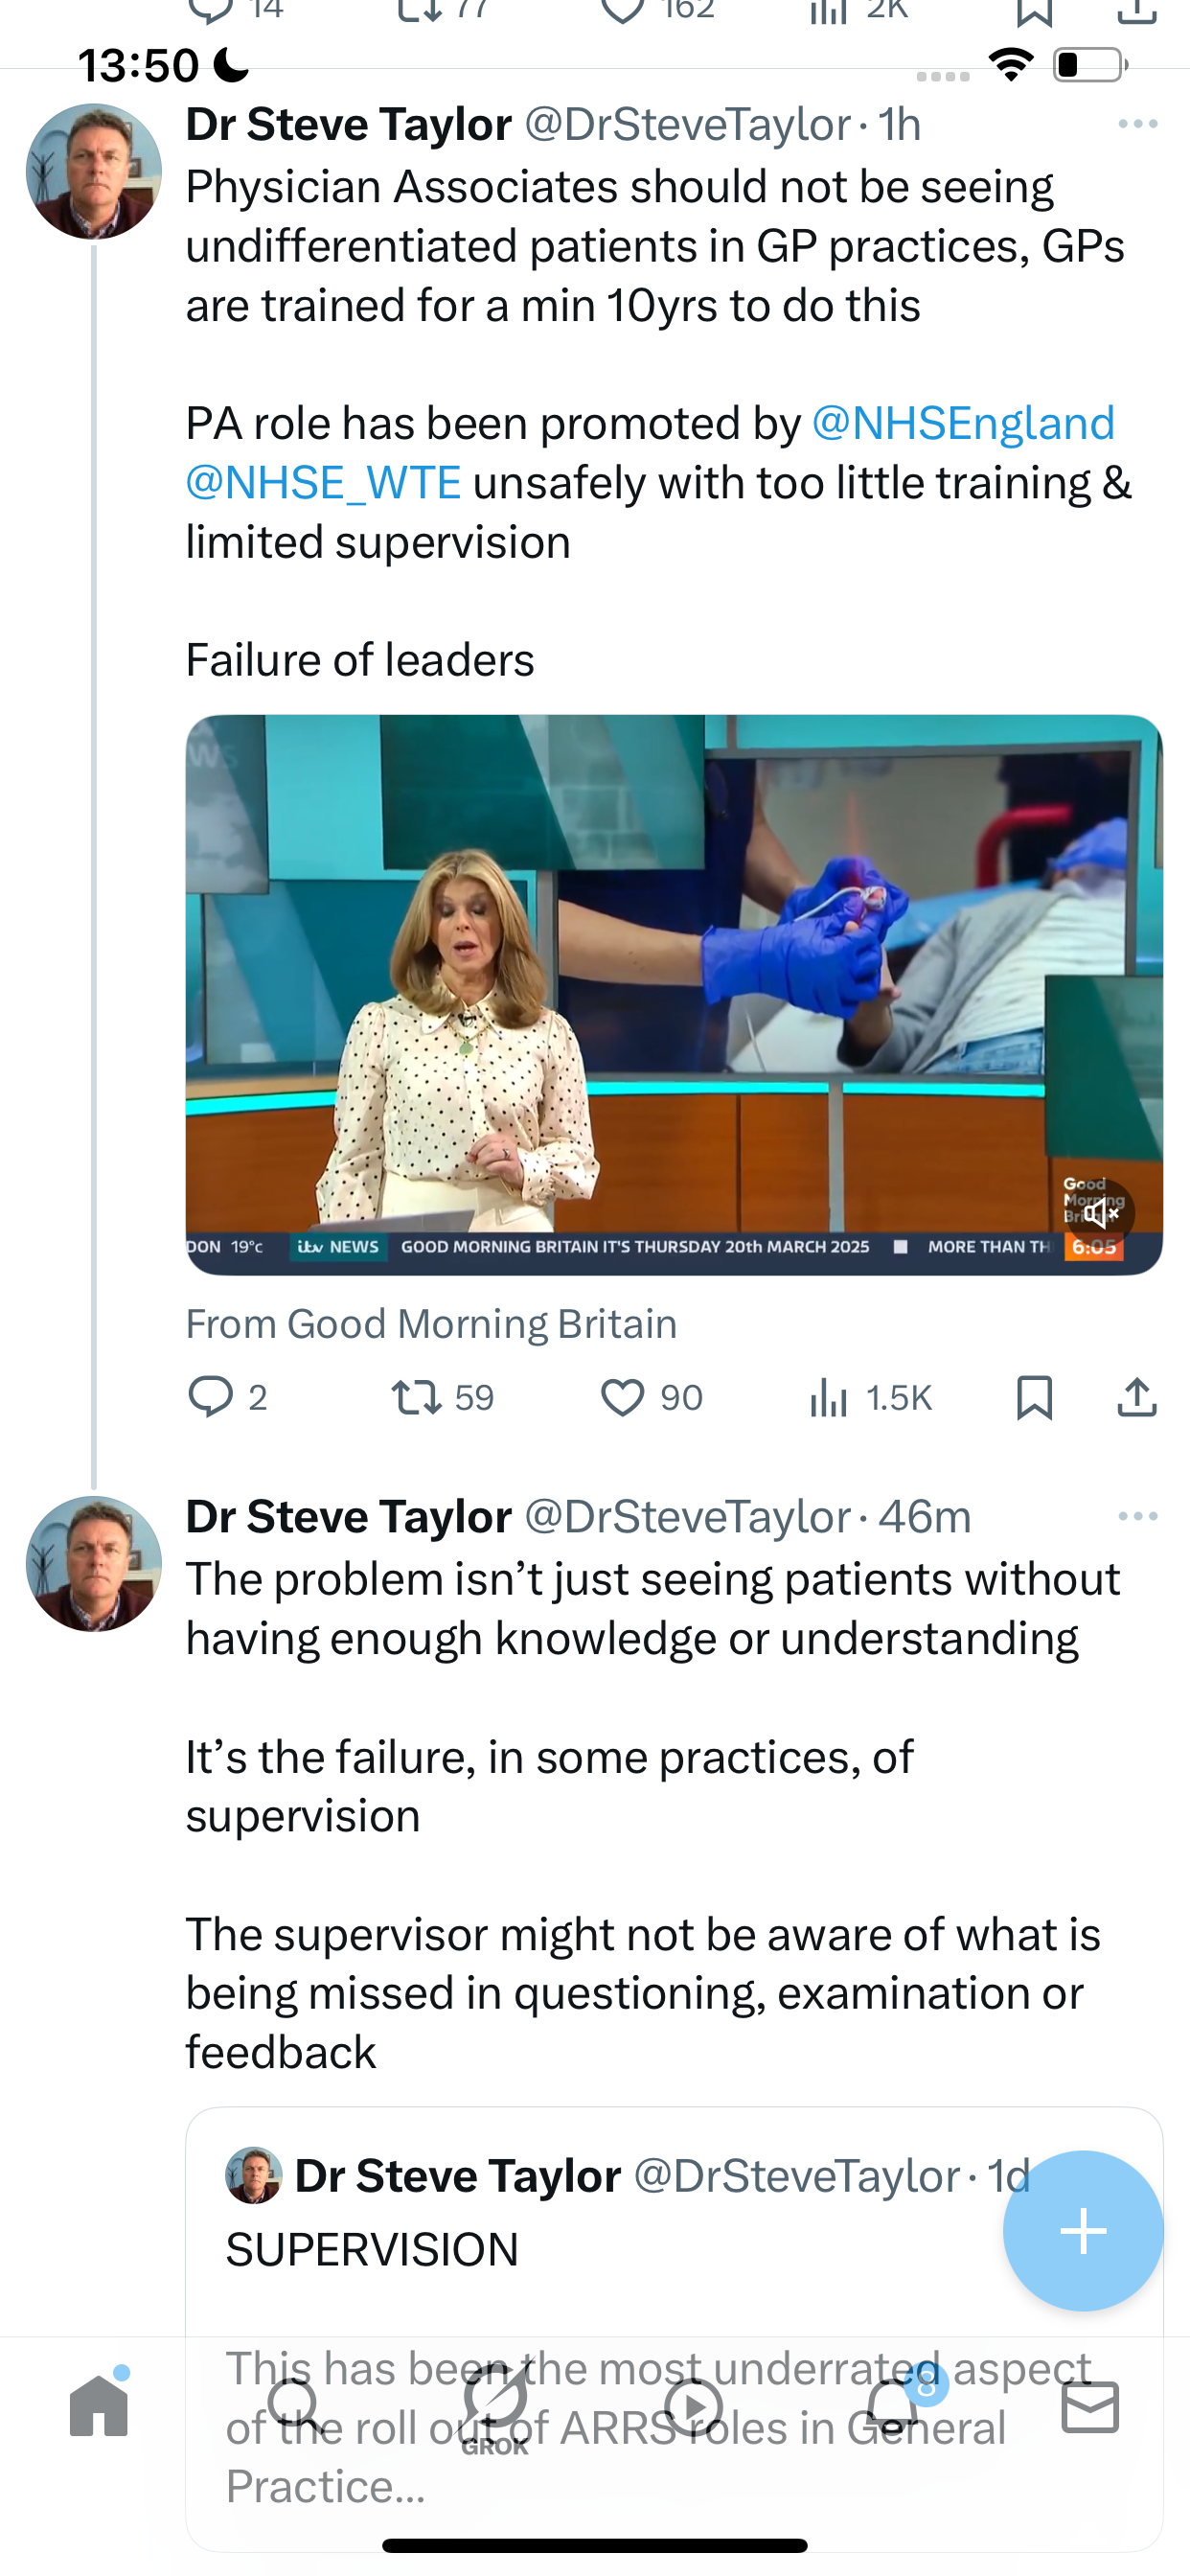
Task: Open more options on the 46m tweet
Action: click(1138, 1516)
